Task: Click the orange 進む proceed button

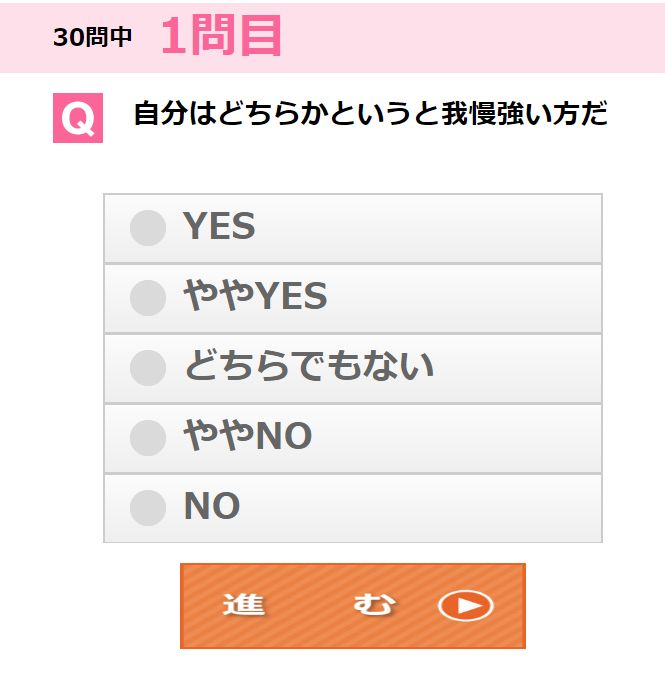Action: click(x=353, y=606)
